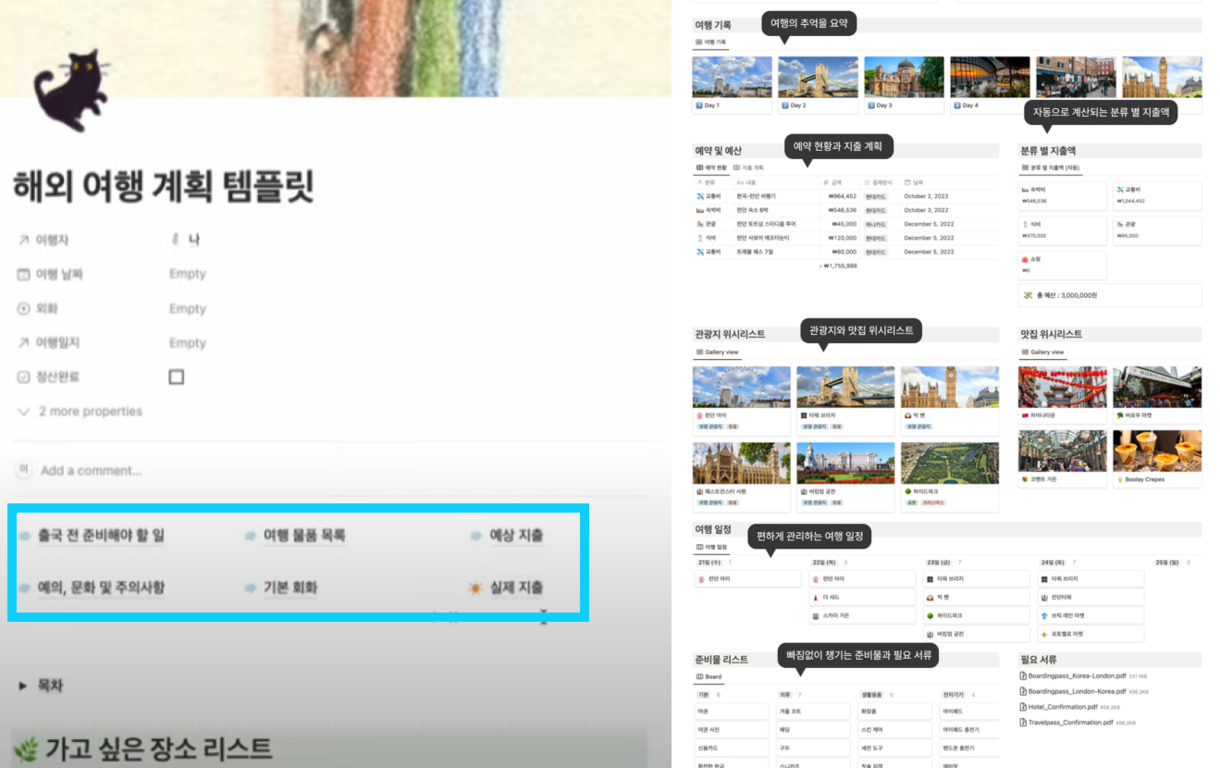Click the Add a comment field
Viewport: 1220px width, 768px height.
(x=91, y=470)
